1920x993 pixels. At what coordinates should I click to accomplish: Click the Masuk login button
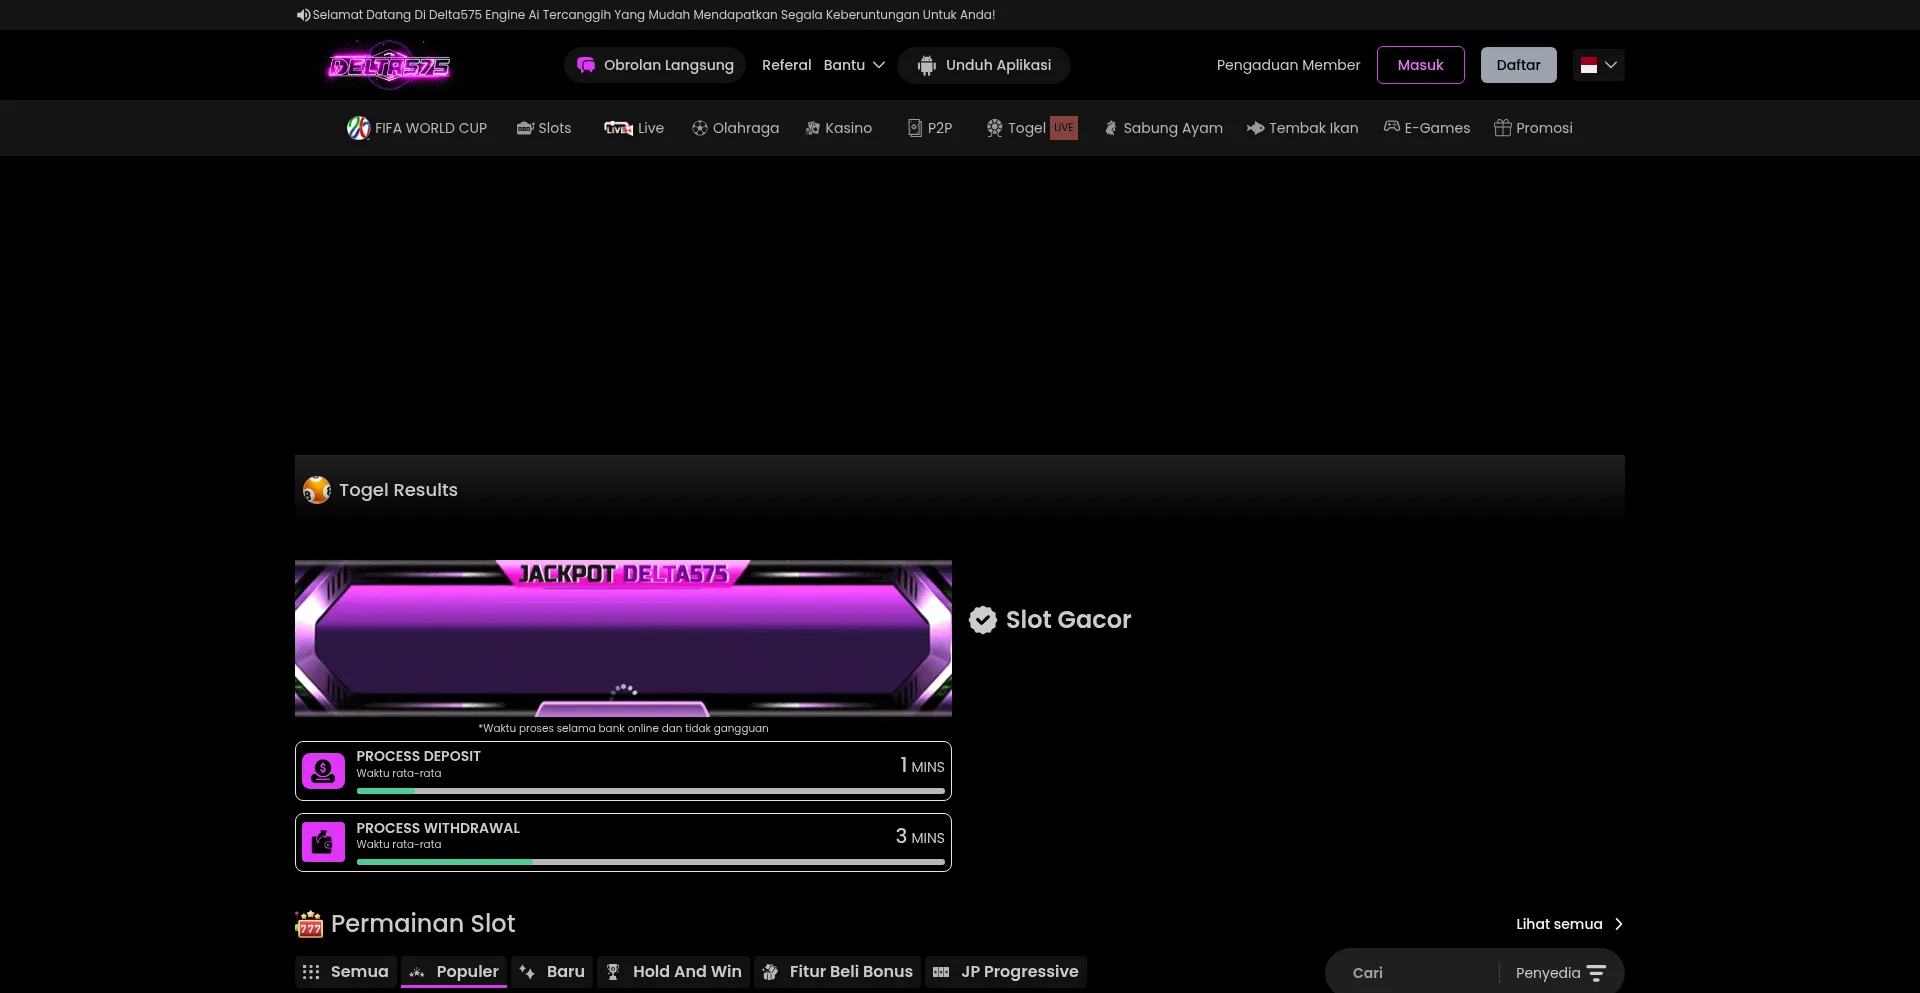tap(1421, 65)
